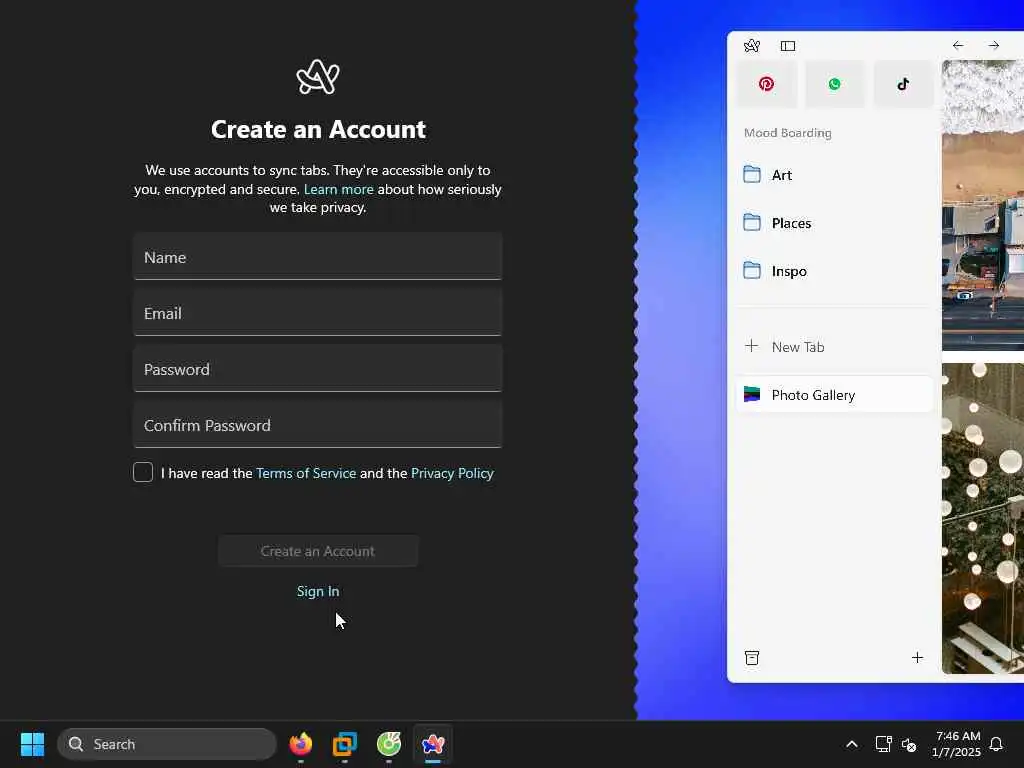Click the network status tray icon

coord(883,744)
